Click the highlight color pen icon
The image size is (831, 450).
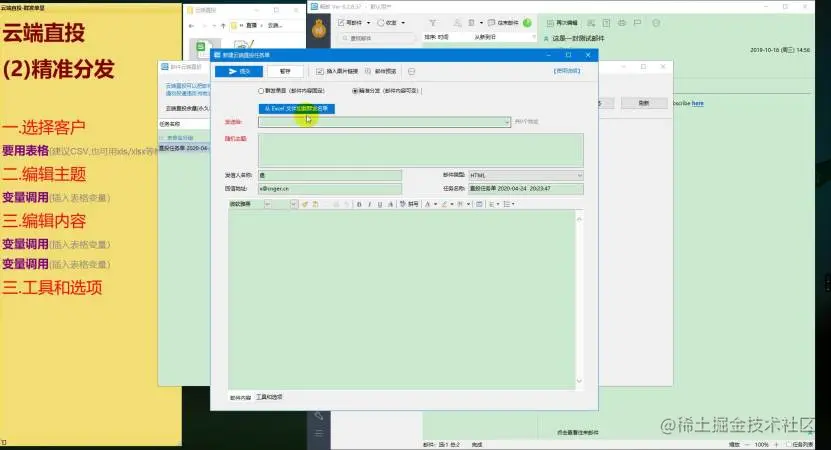tap(444, 204)
